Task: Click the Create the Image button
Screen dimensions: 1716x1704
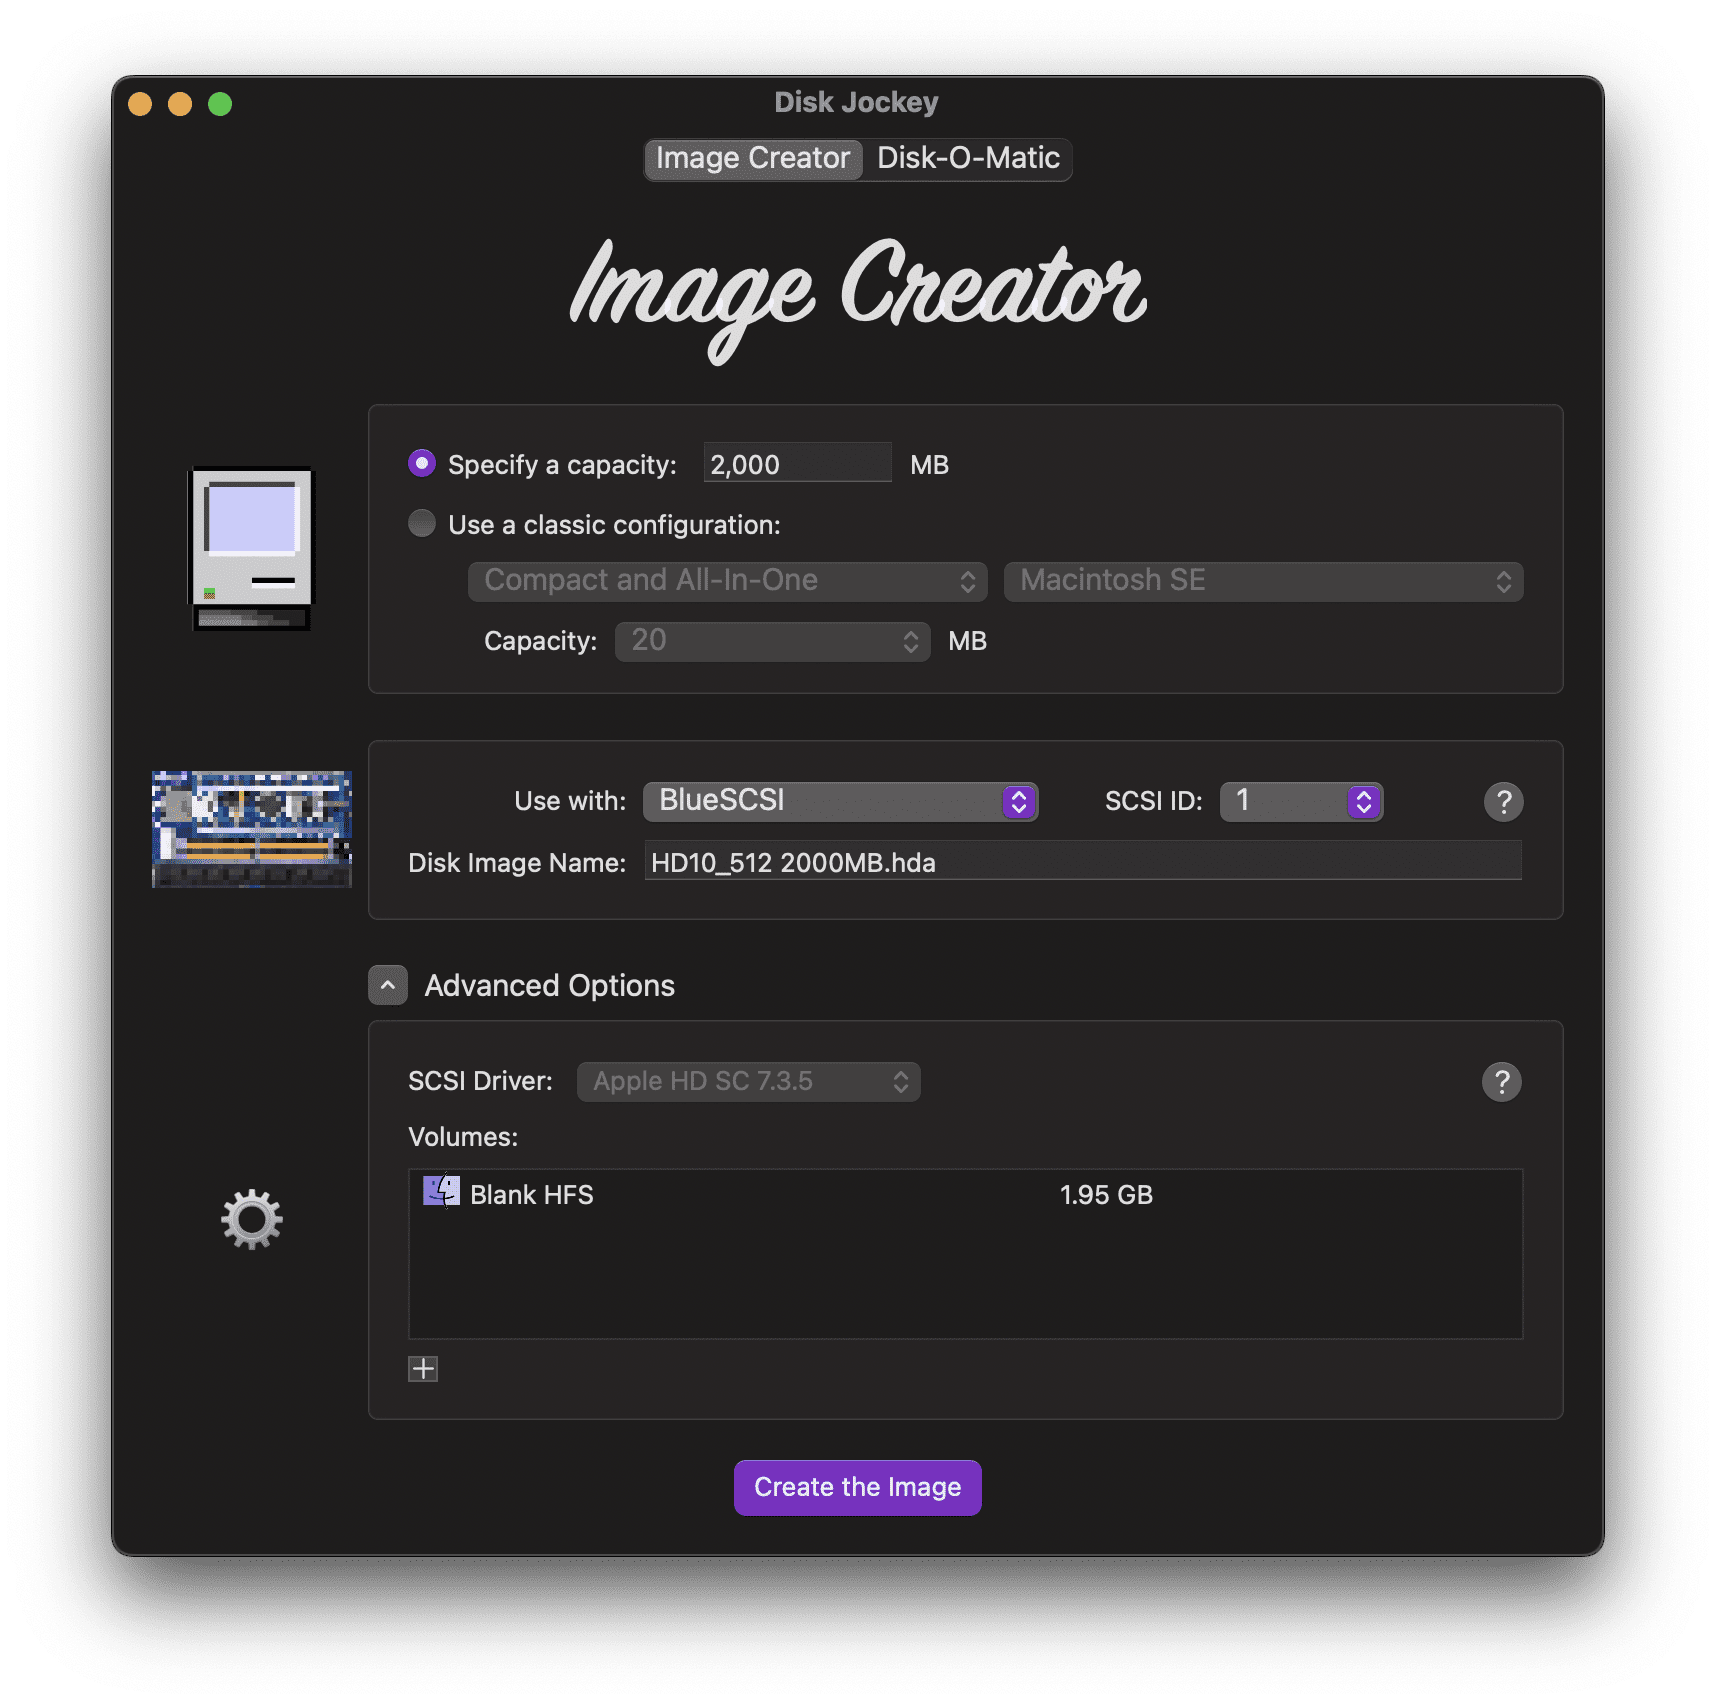Action: tap(858, 1487)
